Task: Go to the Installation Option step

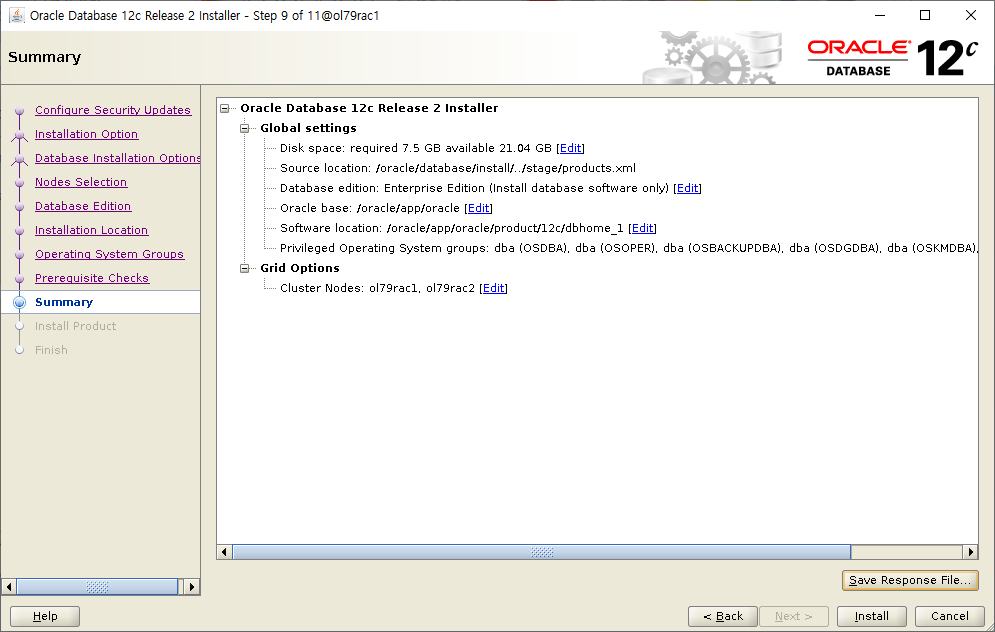Action: [x=86, y=134]
